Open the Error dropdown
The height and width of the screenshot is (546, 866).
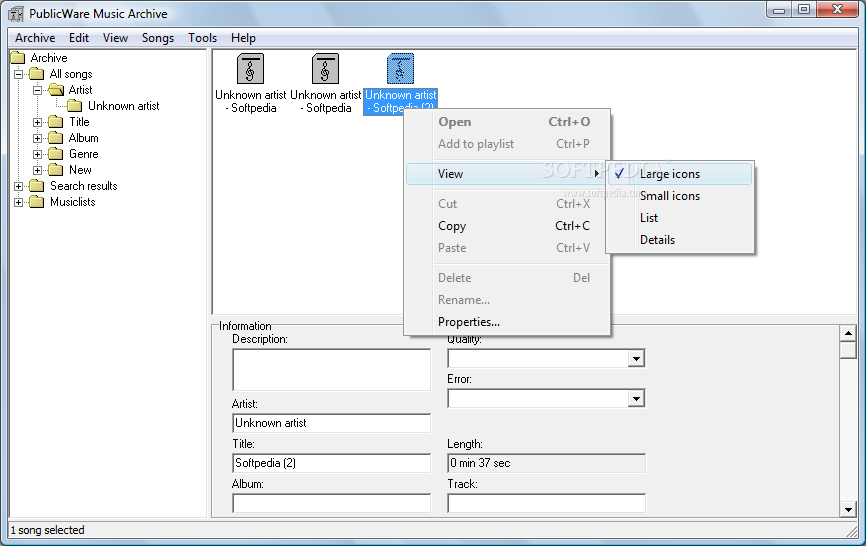[x=636, y=399]
